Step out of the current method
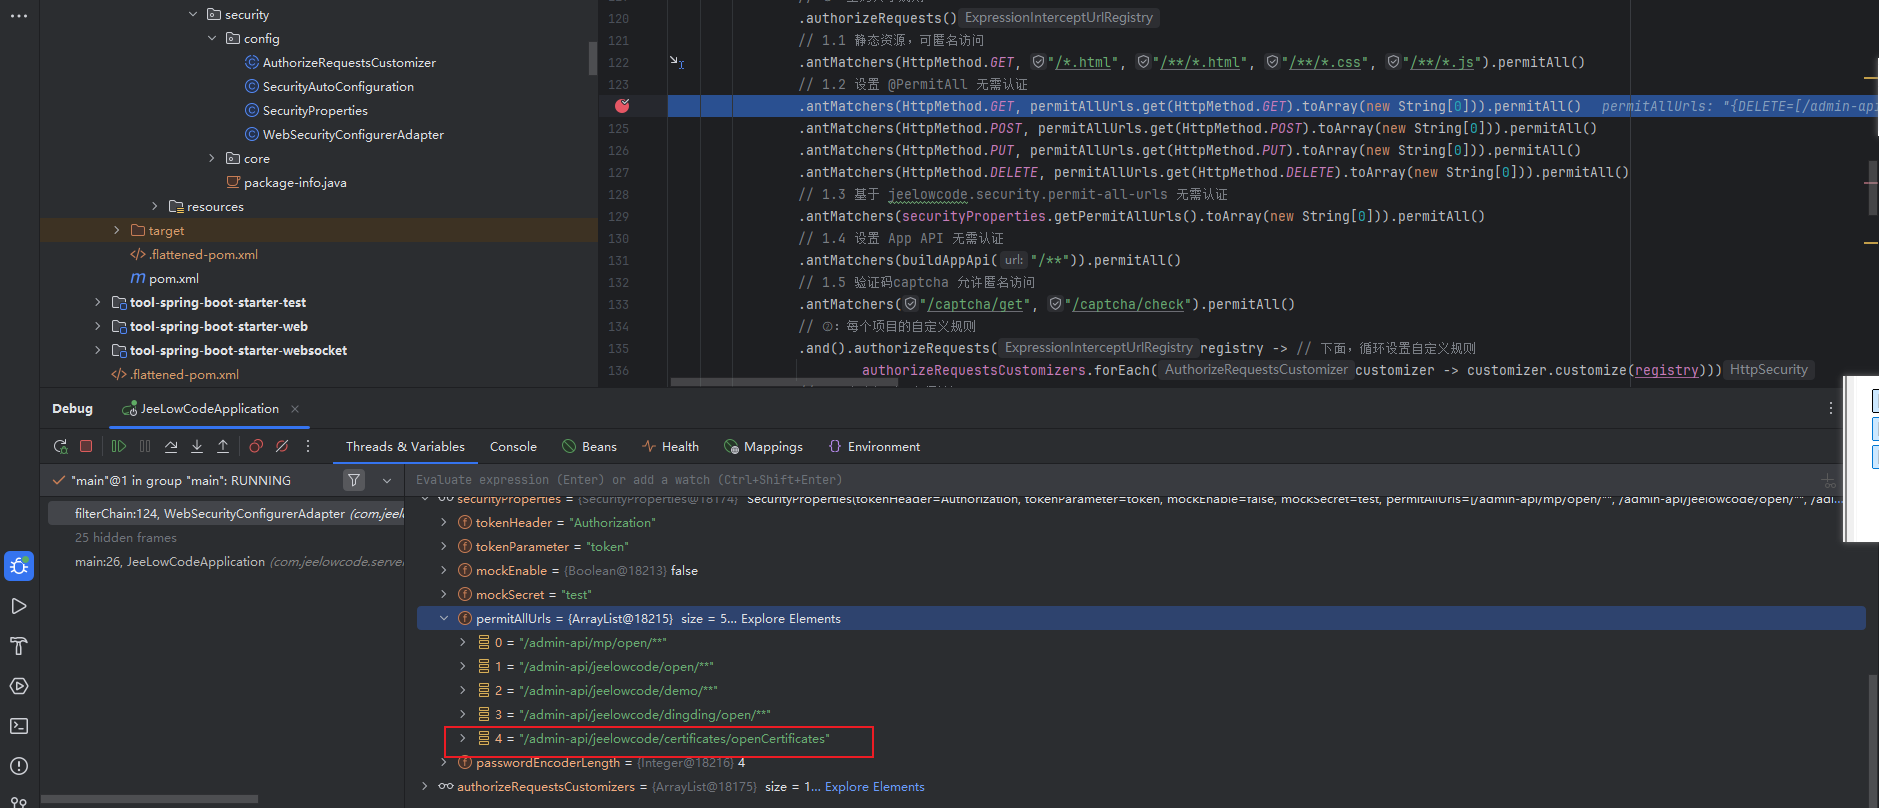 click(x=223, y=446)
